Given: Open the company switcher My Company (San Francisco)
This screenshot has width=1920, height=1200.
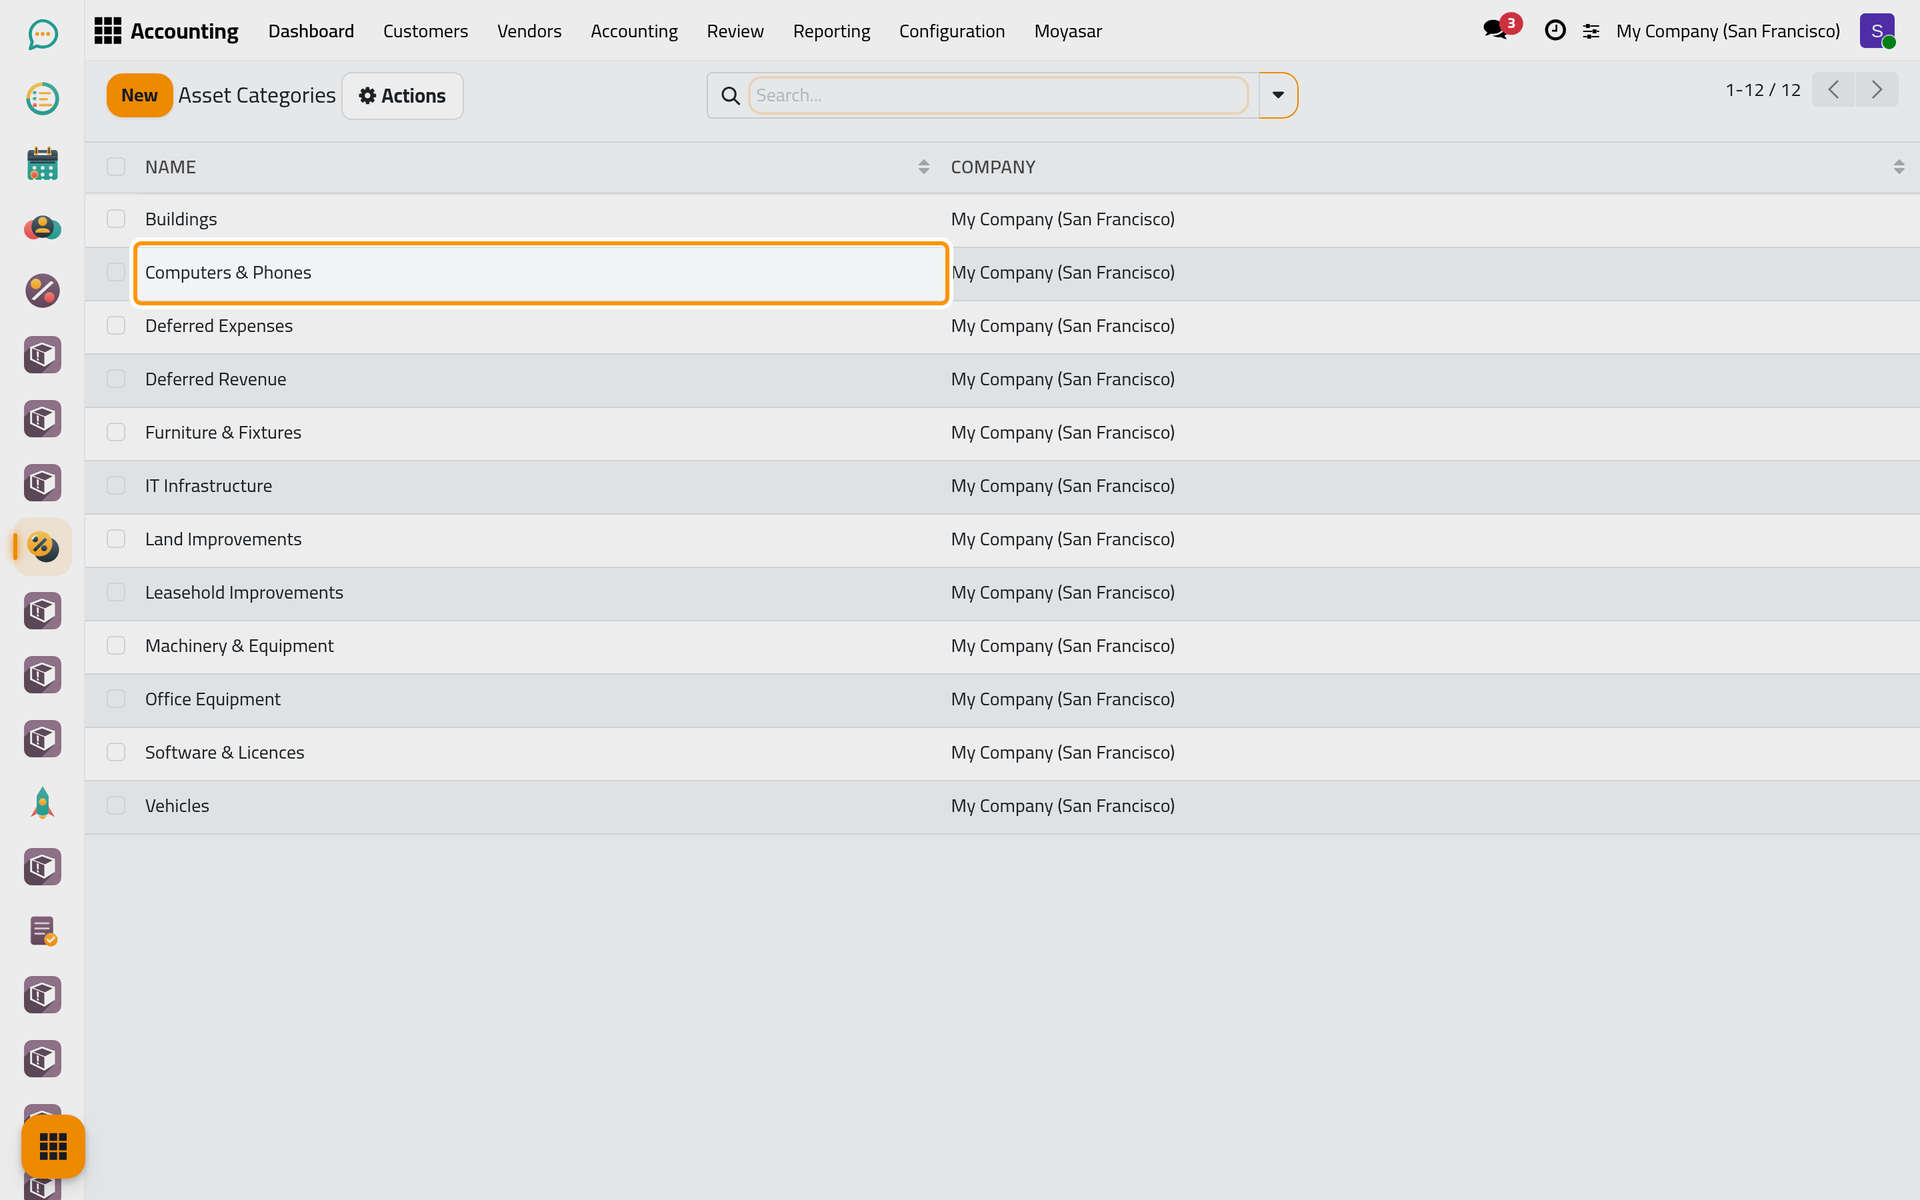Looking at the screenshot, I should [x=1727, y=31].
